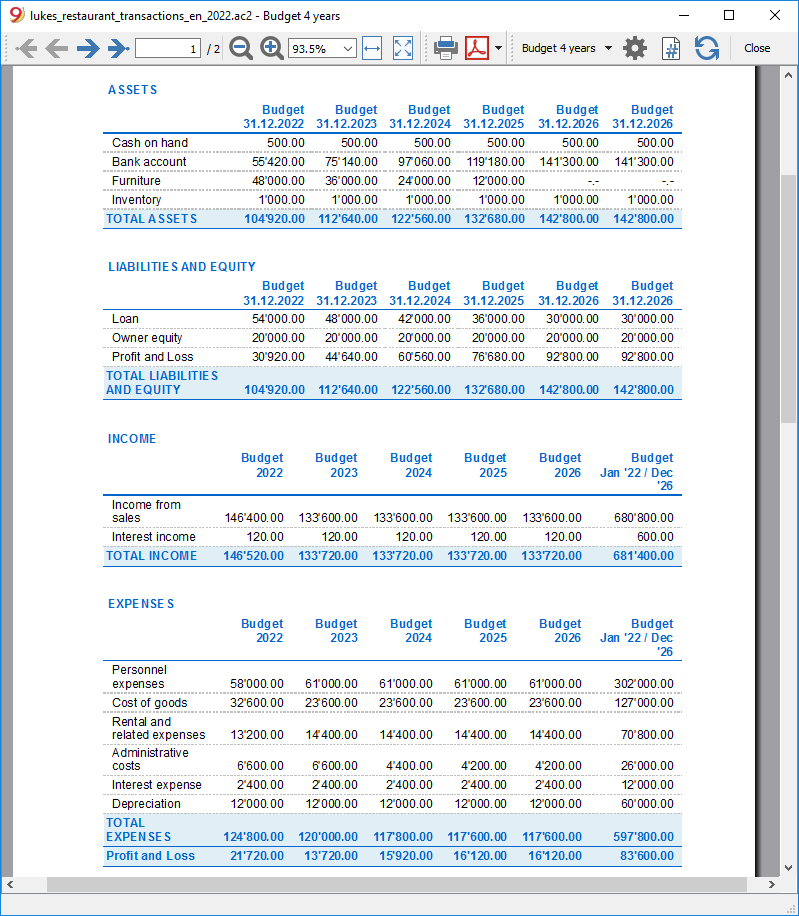Click Bank account value 55'420.00
799x916 pixels.
tap(278, 162)
